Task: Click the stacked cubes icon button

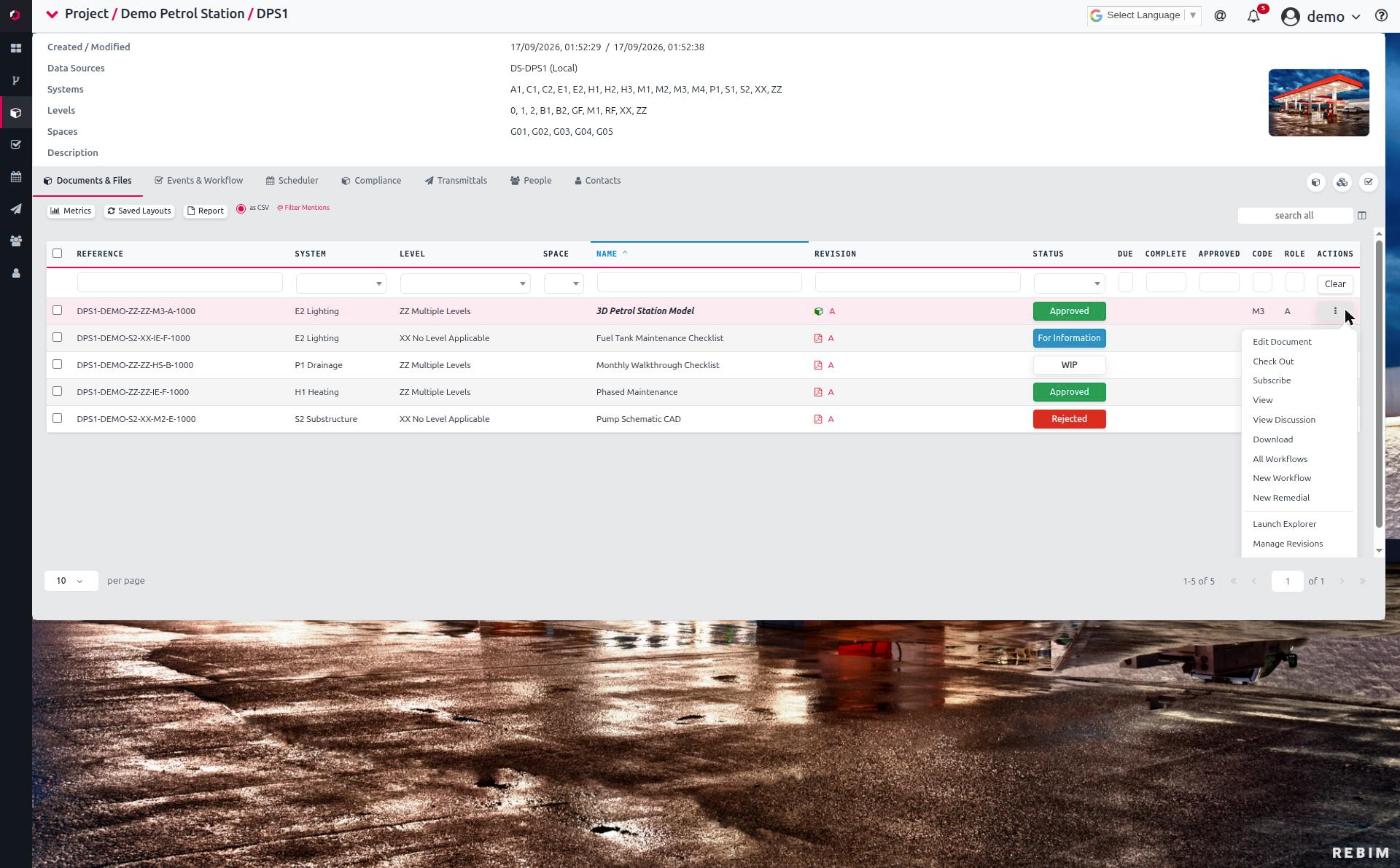Action: tap(1342, 182)
